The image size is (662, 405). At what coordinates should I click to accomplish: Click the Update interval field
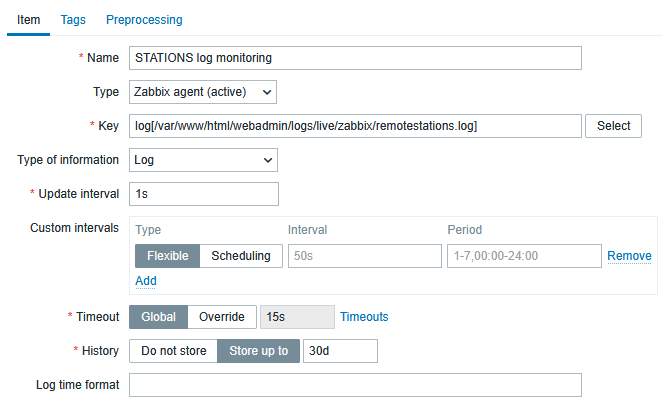tap(203, 194)
